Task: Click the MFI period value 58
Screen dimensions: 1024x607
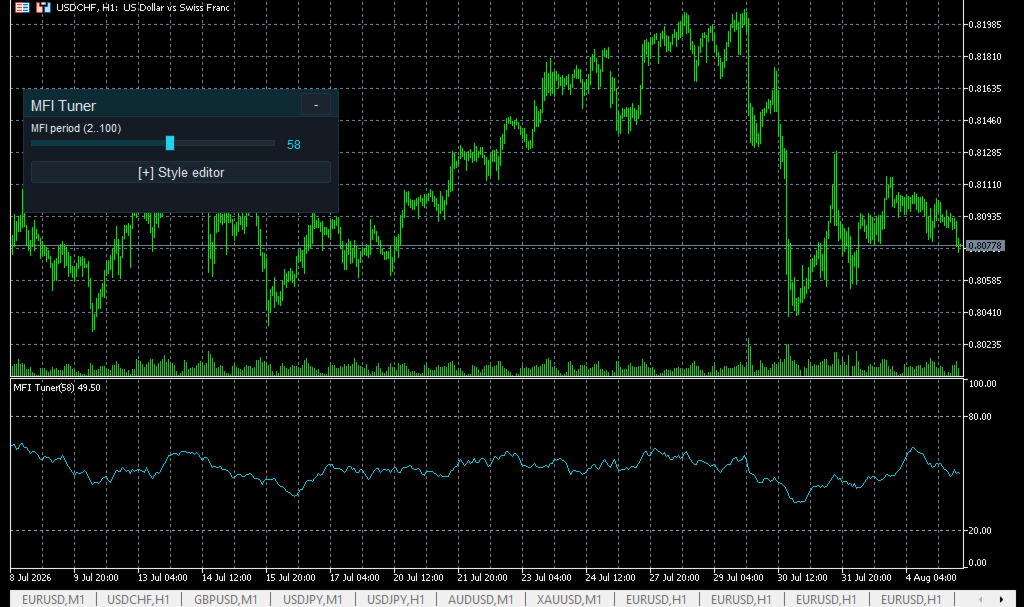Action: (x=294, y=145)
